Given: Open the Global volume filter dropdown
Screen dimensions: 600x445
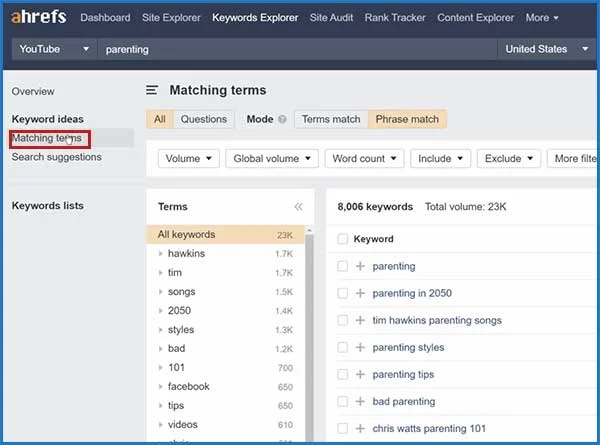Looking at the screenshot, I should 272,158.
